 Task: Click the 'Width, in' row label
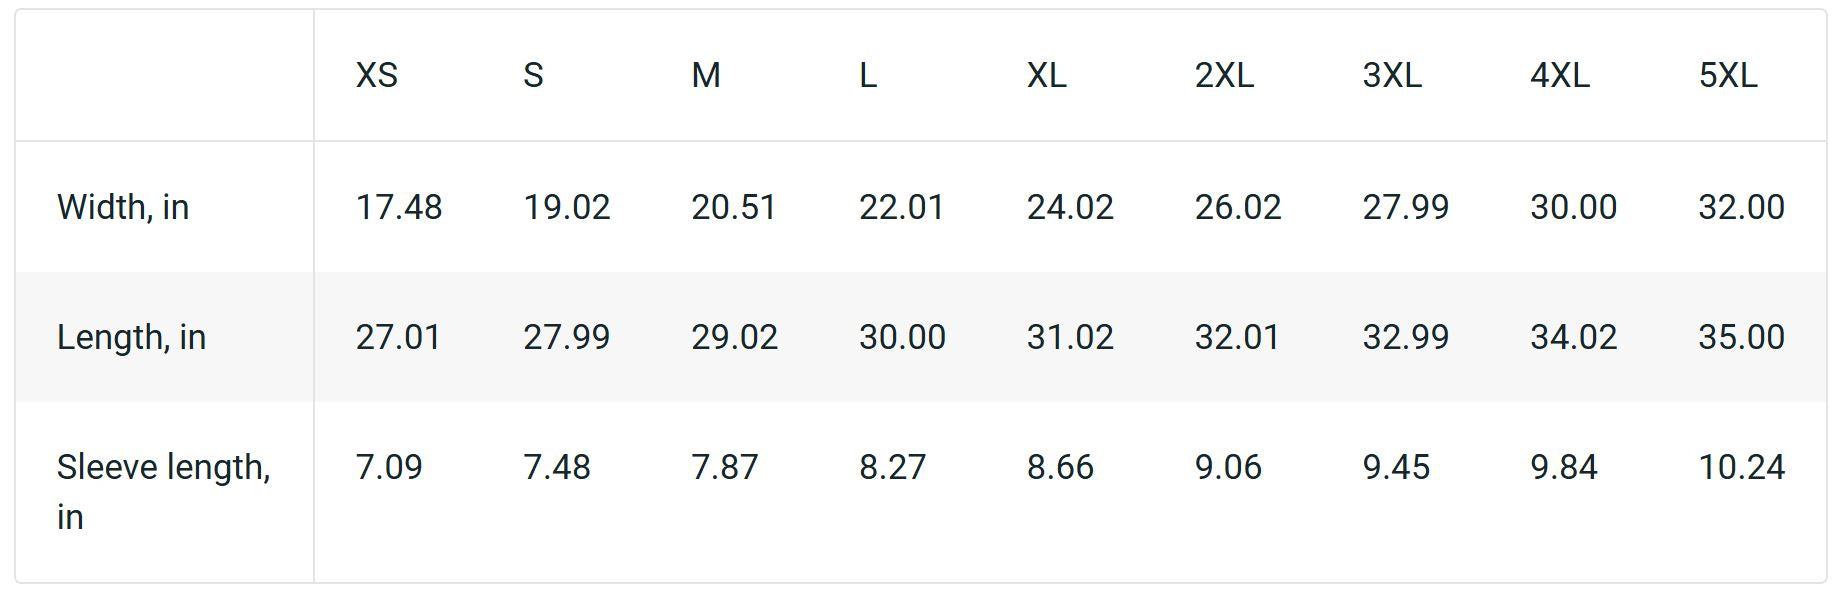123,207
